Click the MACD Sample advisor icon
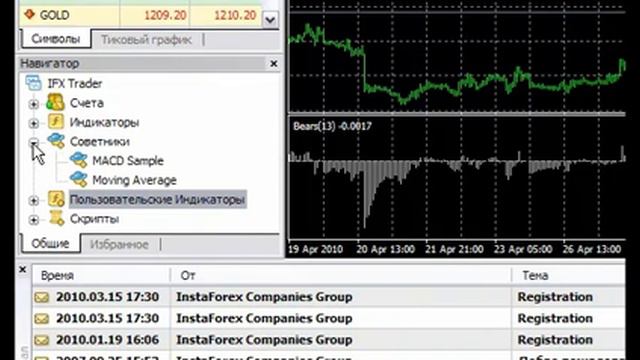Image resolution: width=640 pixels, height=360 pixels. pos(78,160)
